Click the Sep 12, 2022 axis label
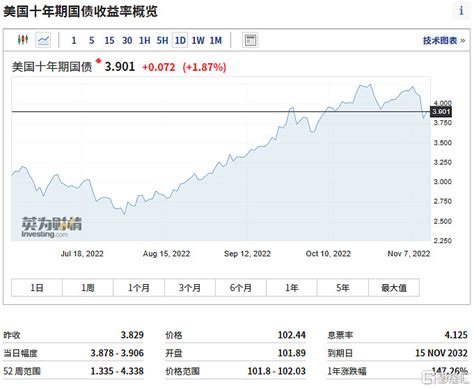Viewport: 474px width, 389px height. click(247, 254)
